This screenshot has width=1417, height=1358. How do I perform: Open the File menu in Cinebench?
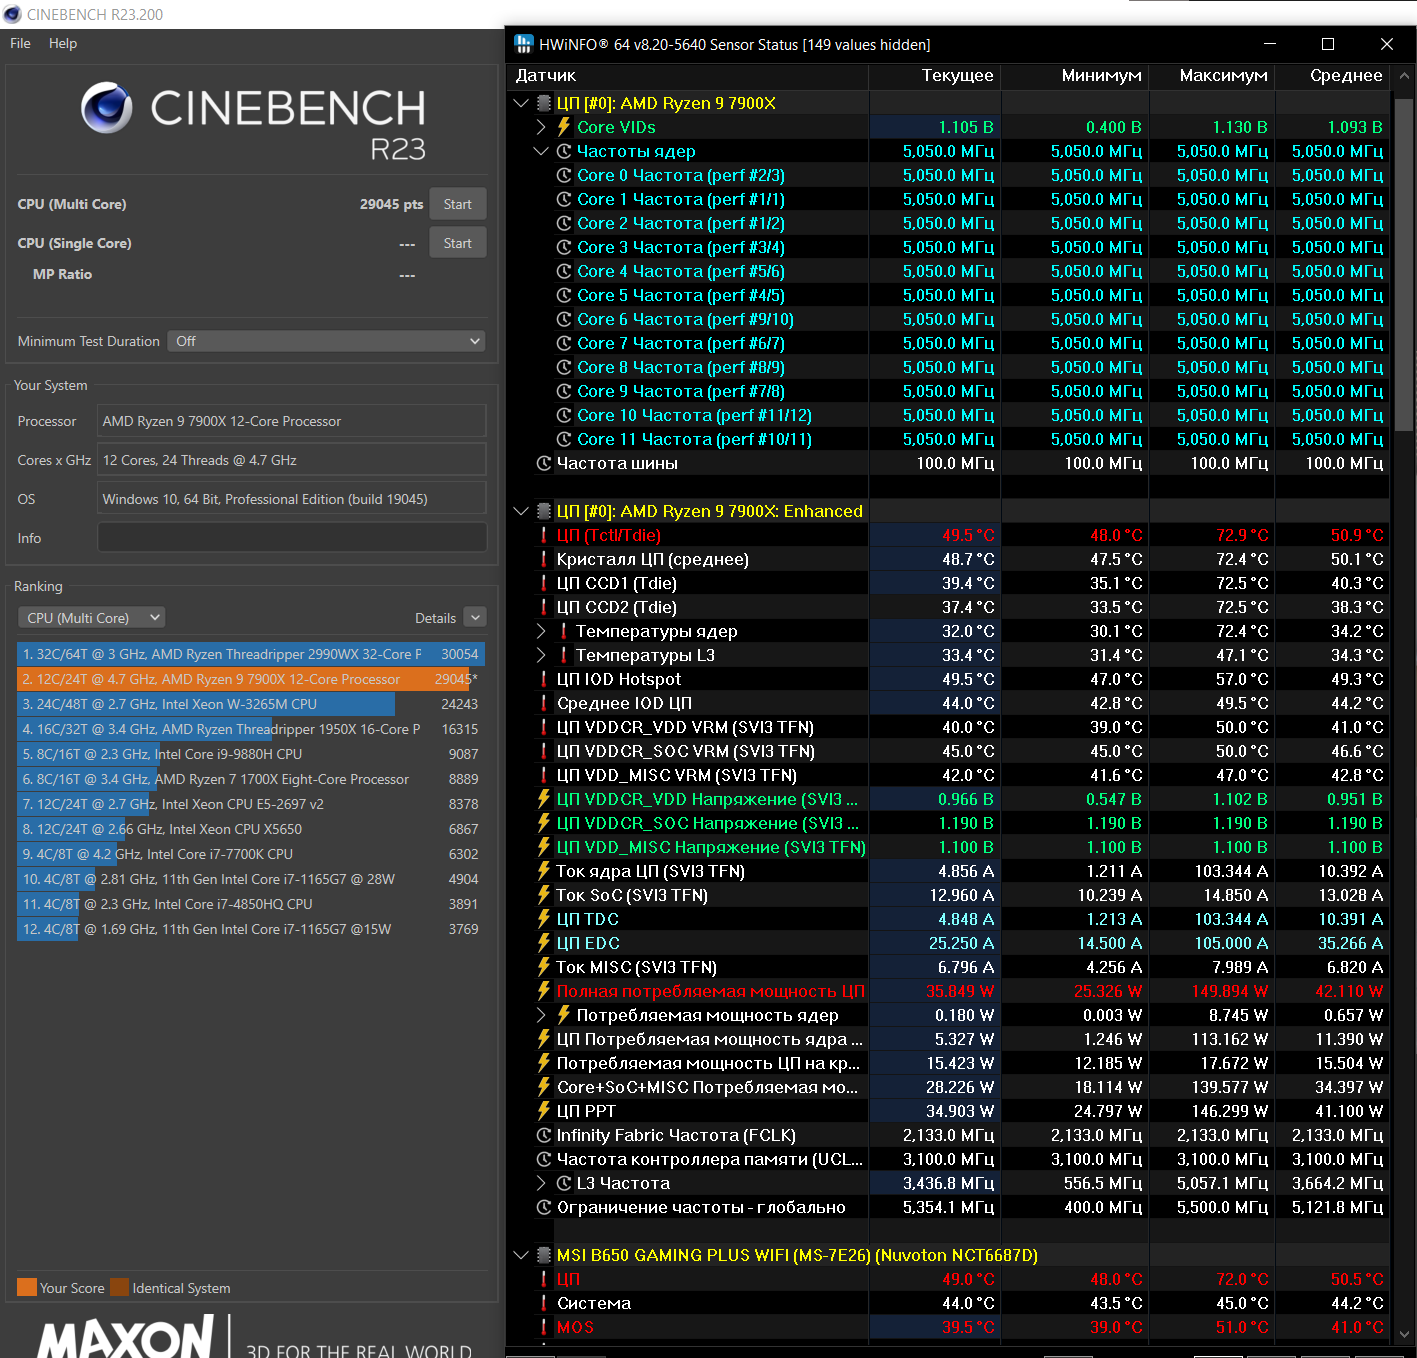[20, 43]
